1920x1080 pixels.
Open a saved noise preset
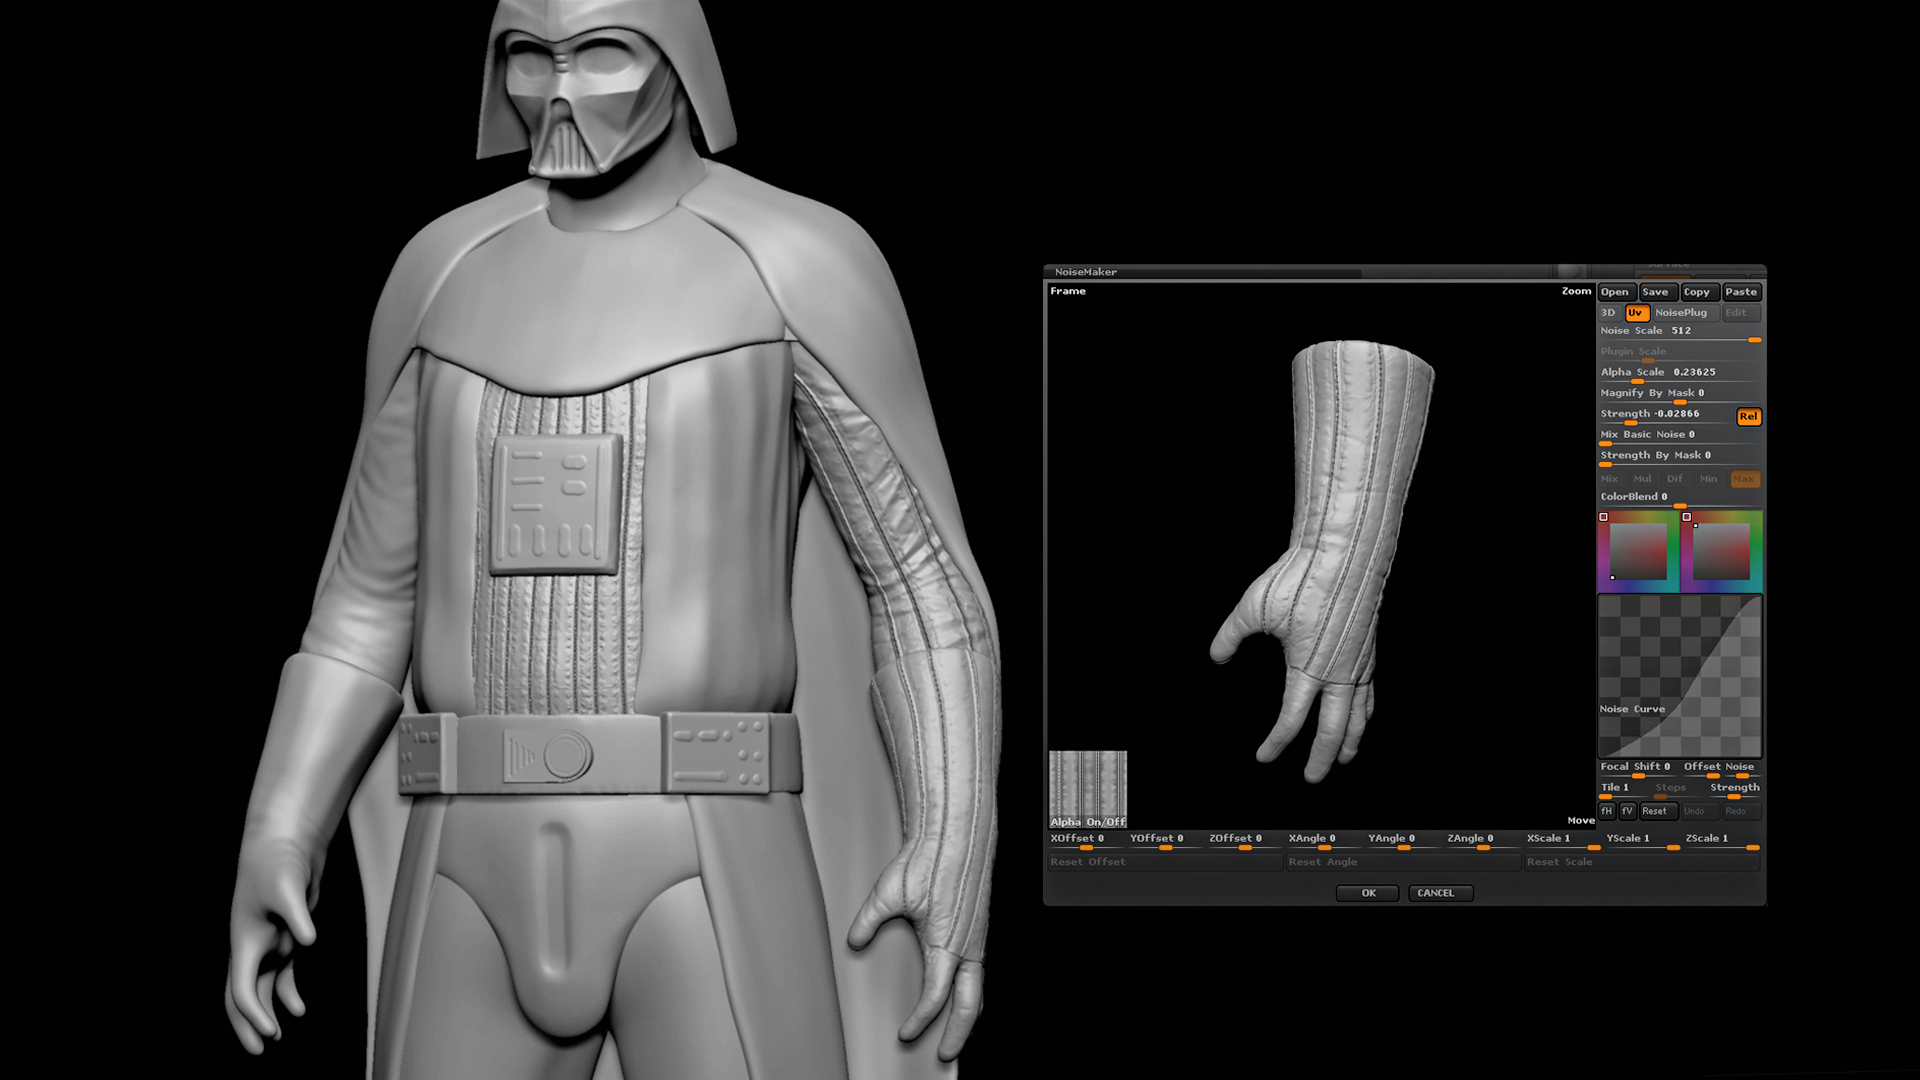(x=1615, y=292)
